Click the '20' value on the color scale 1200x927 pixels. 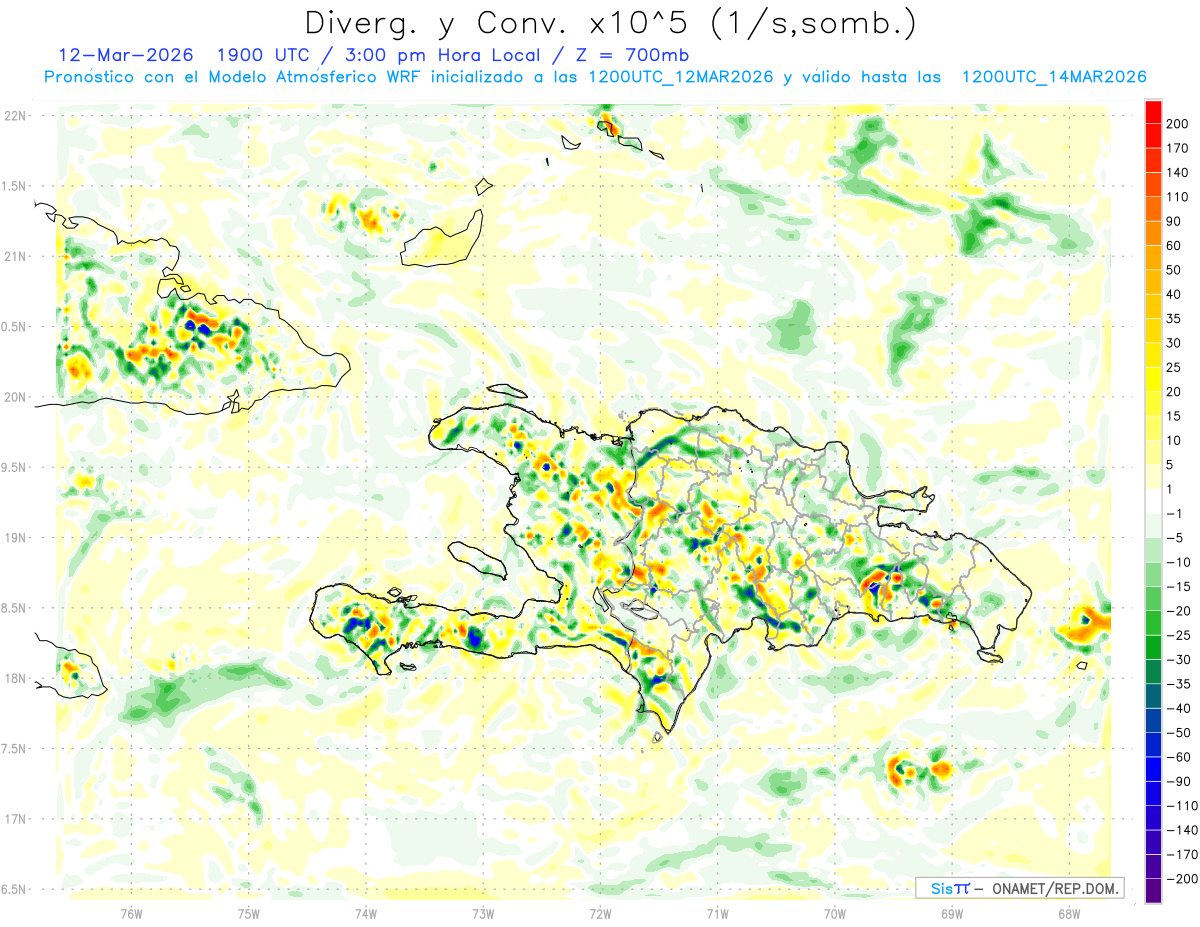tap(1175, 392)
